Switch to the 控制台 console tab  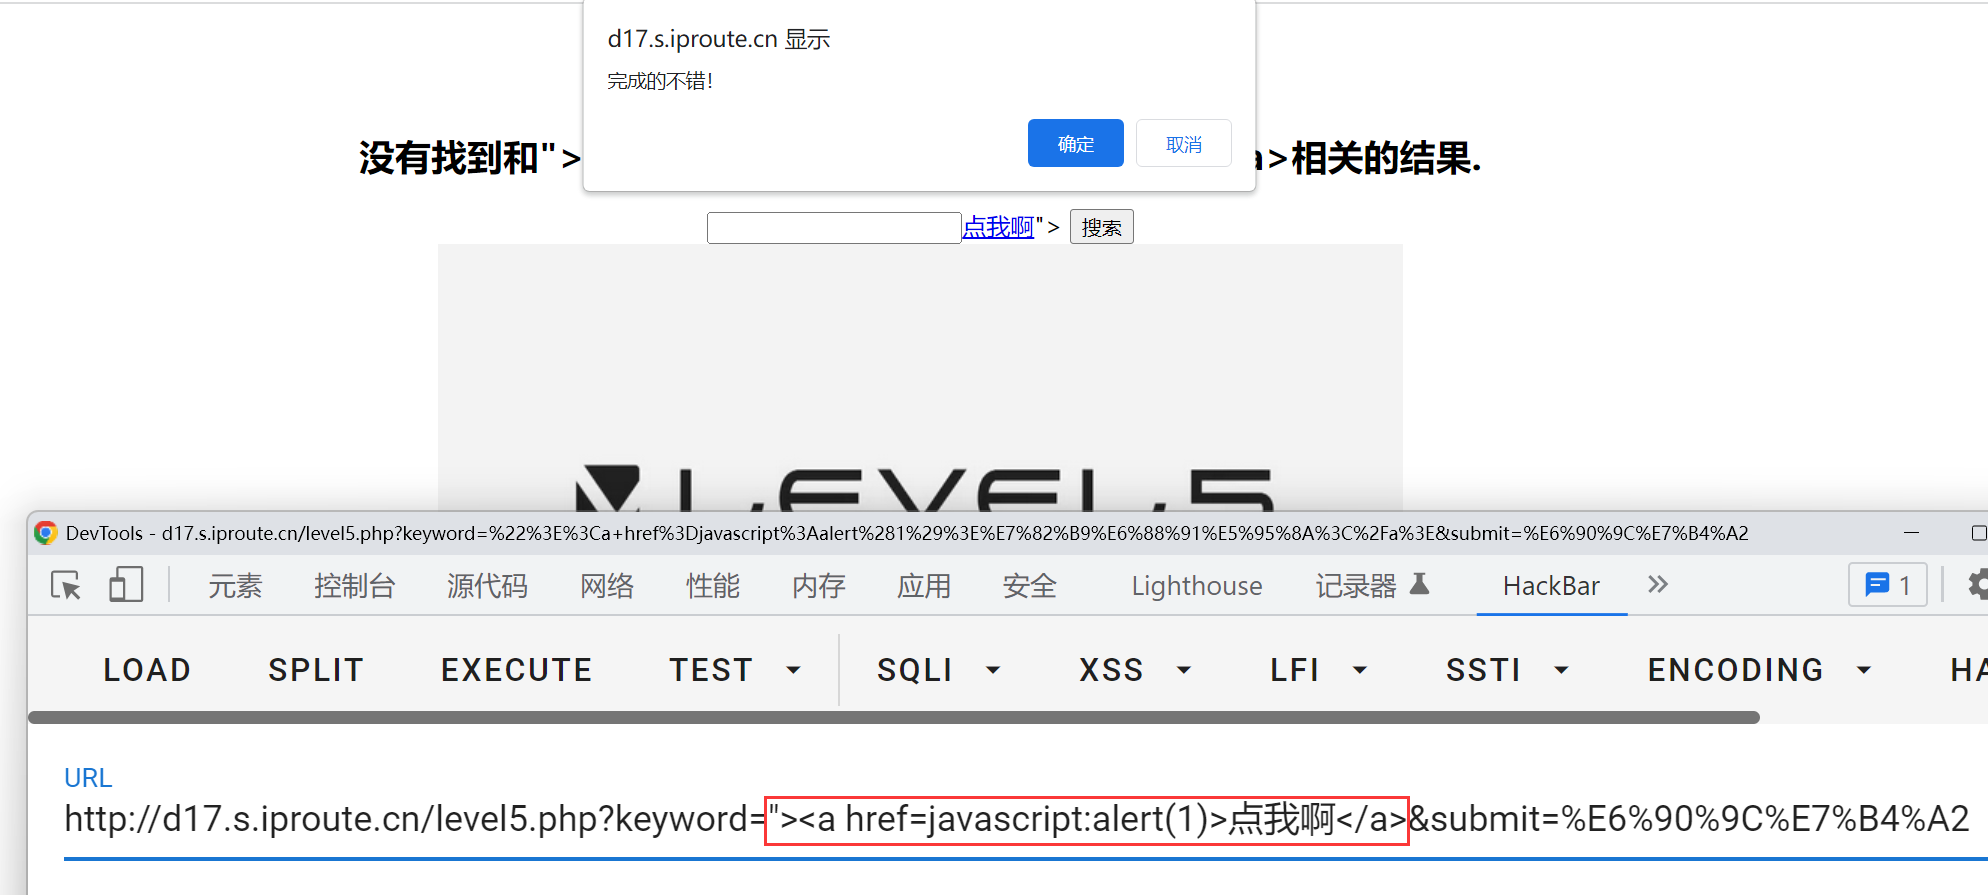coord(354,586)
